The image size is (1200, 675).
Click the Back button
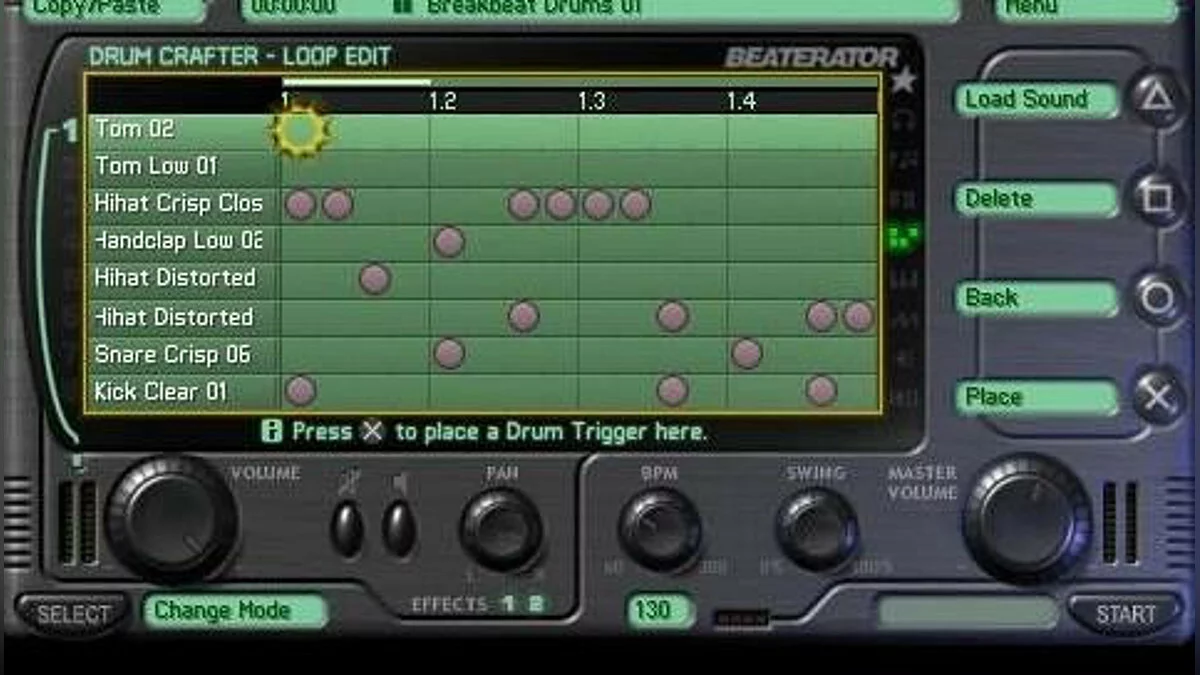(x=1037, y=298)
